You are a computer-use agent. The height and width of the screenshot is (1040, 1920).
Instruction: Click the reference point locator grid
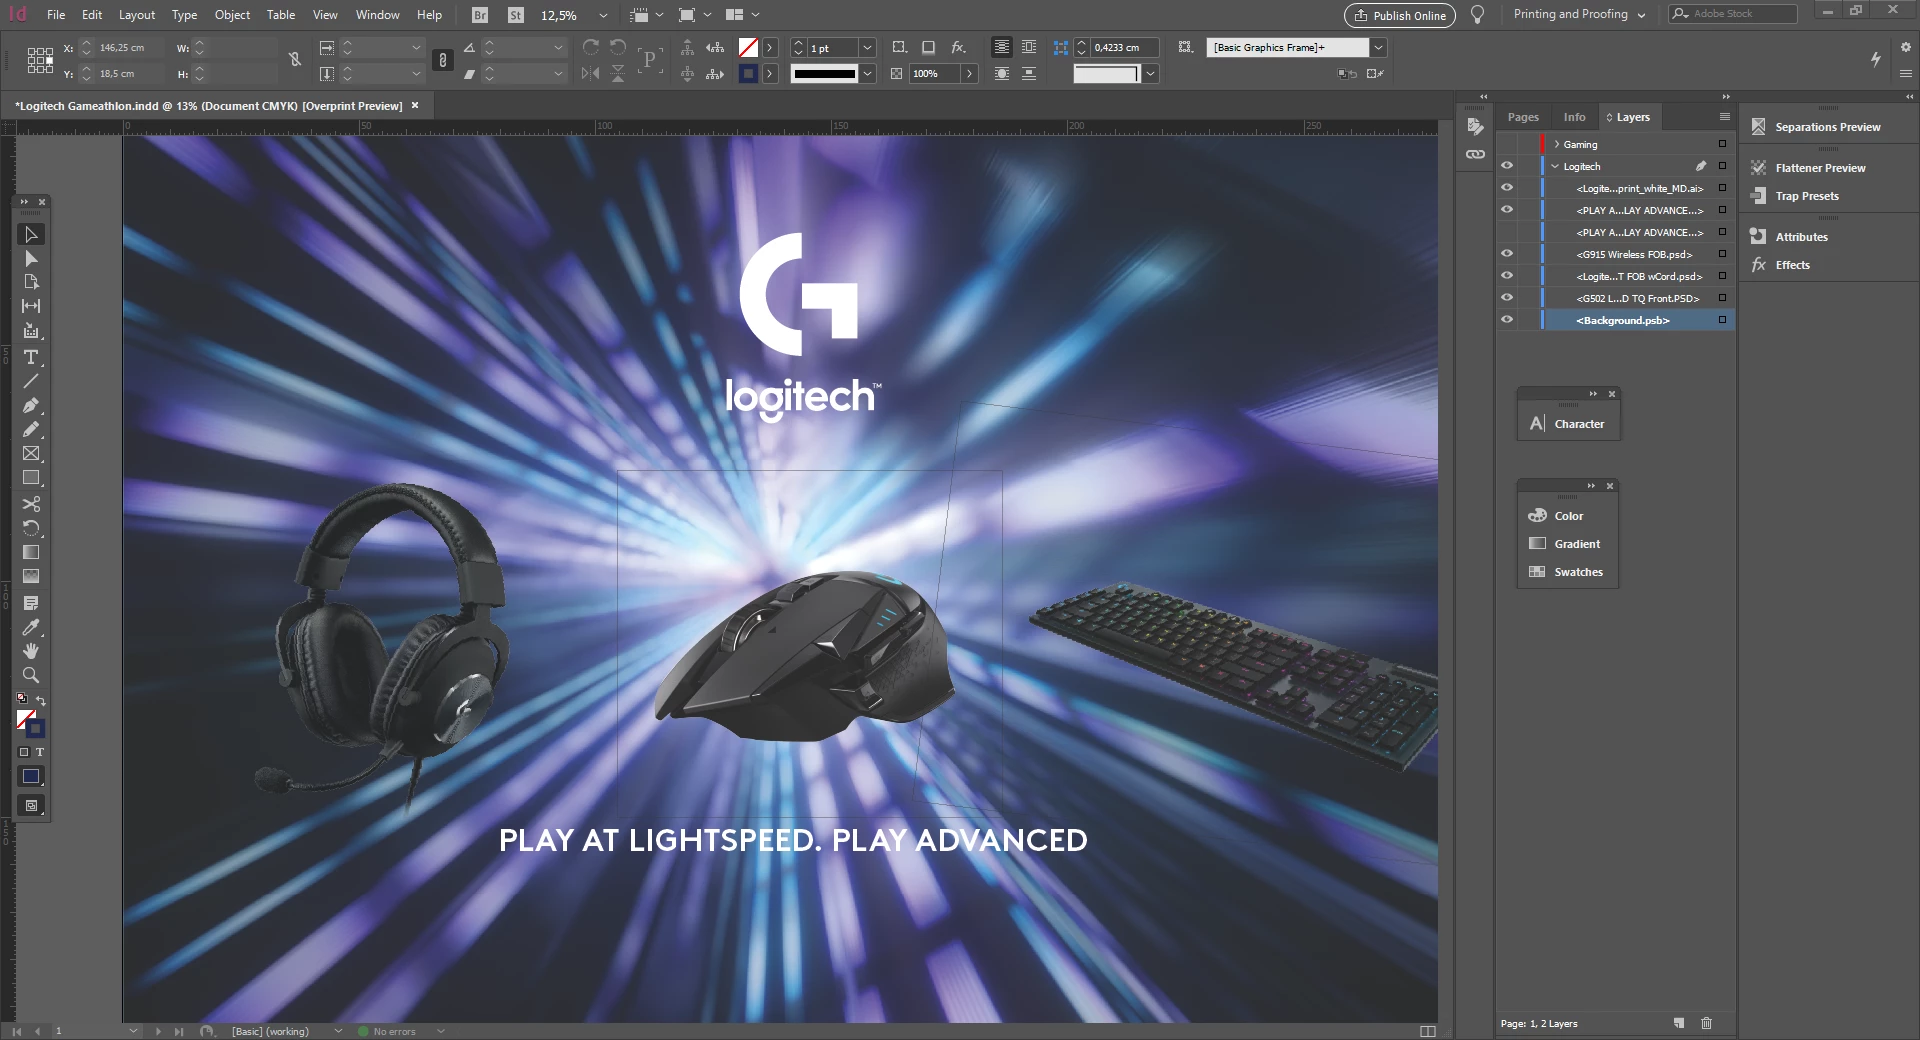coord(40,60)
